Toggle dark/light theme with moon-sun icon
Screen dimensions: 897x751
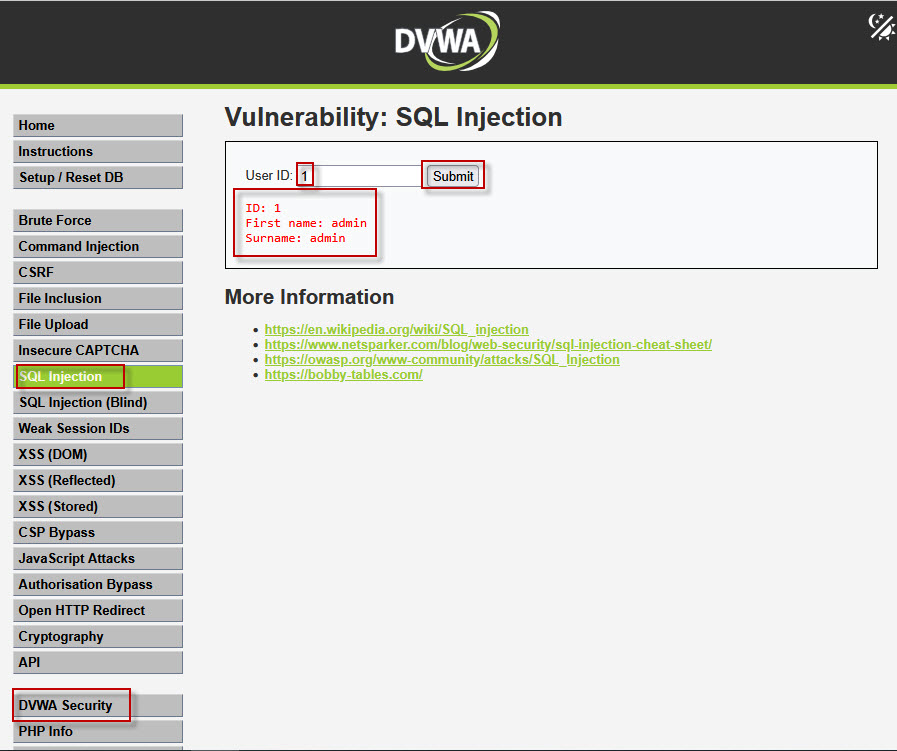point(880,26)
